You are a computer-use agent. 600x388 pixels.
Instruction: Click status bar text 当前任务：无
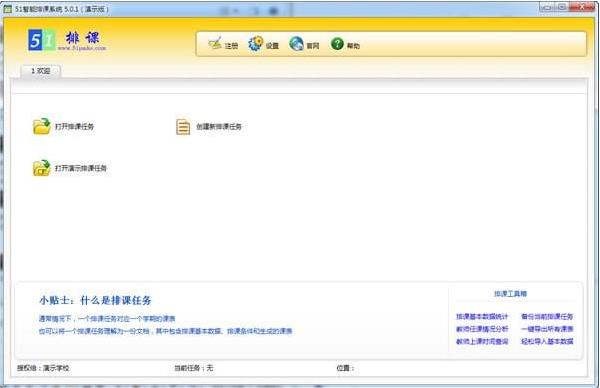pos(194,368)
